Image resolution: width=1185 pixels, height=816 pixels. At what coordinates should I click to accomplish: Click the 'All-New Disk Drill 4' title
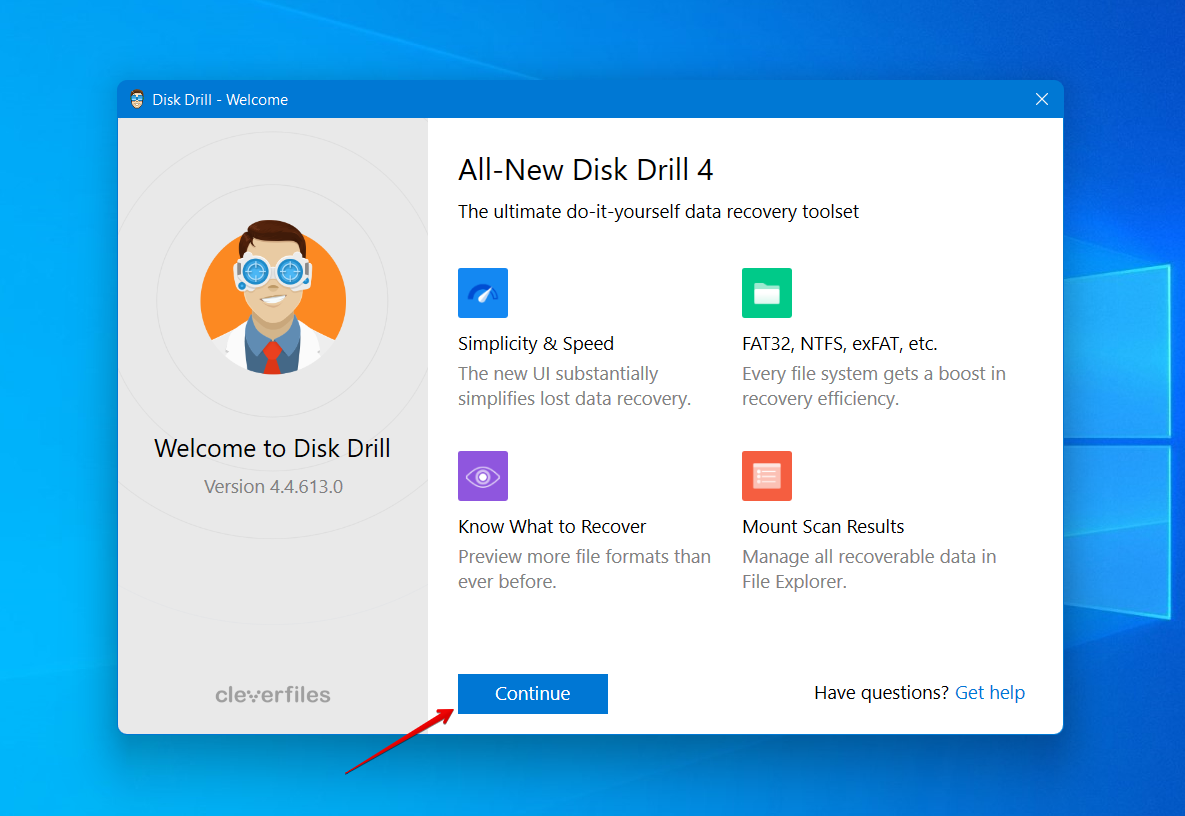(586, 170)
